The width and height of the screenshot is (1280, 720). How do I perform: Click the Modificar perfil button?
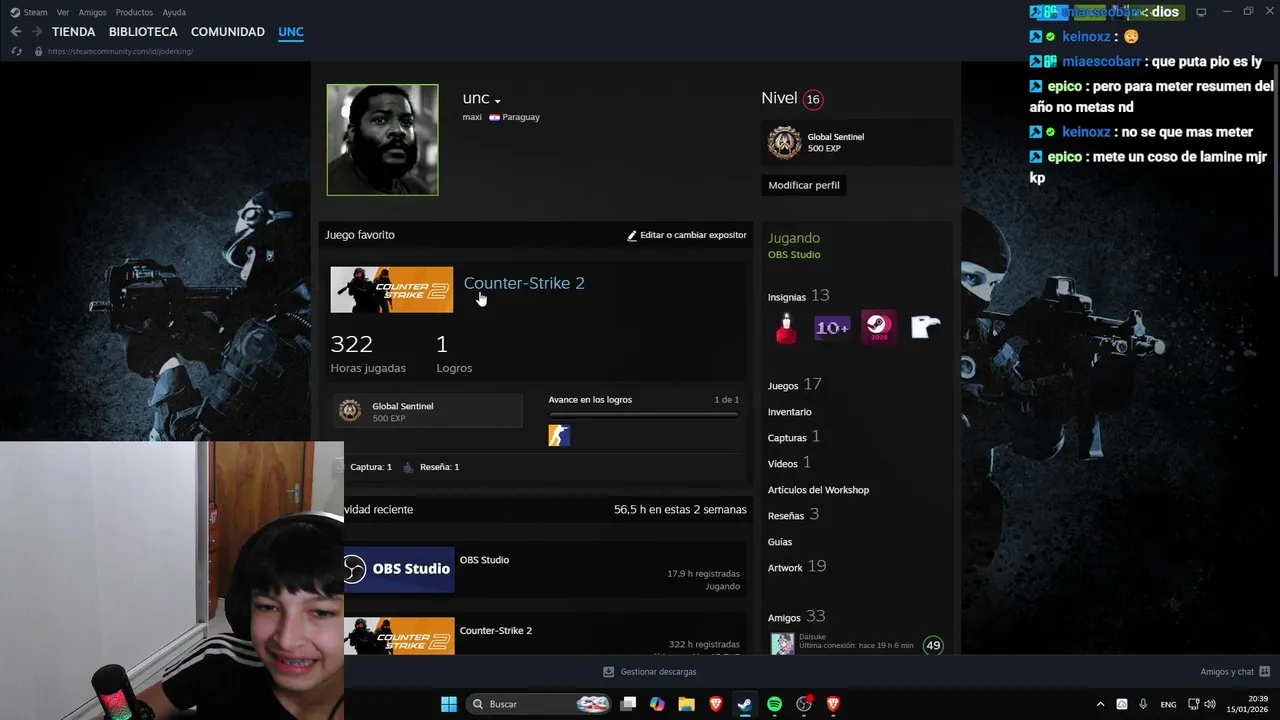tap(804, 185)
